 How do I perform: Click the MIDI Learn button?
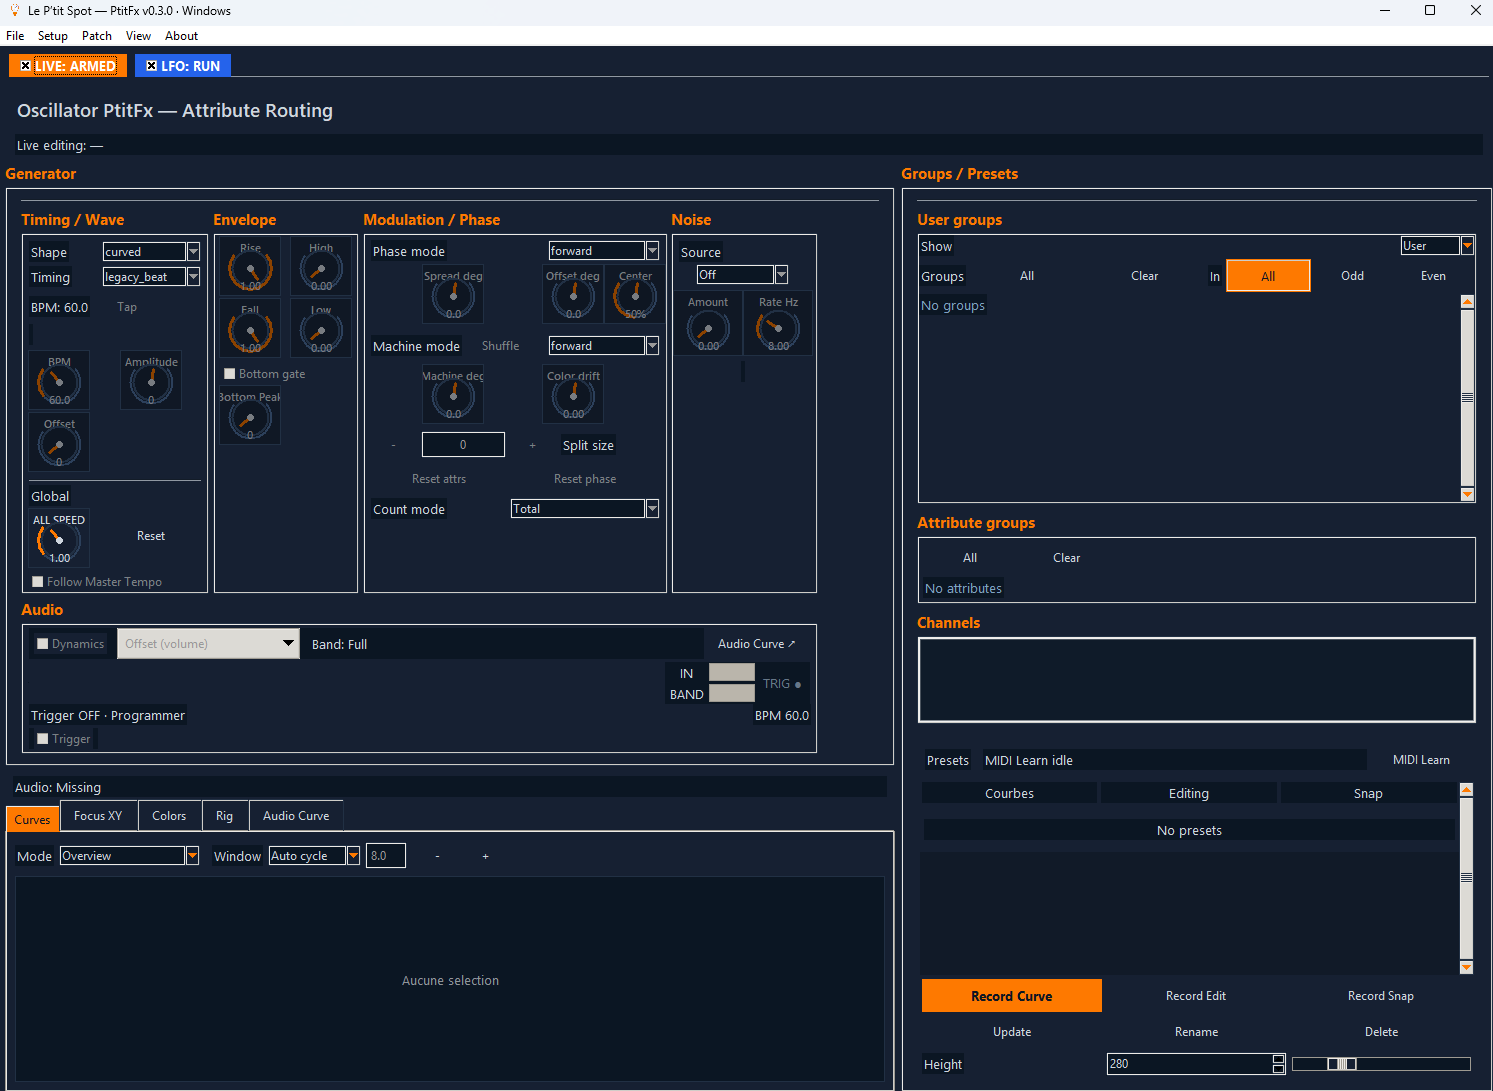coord(1421,760)
